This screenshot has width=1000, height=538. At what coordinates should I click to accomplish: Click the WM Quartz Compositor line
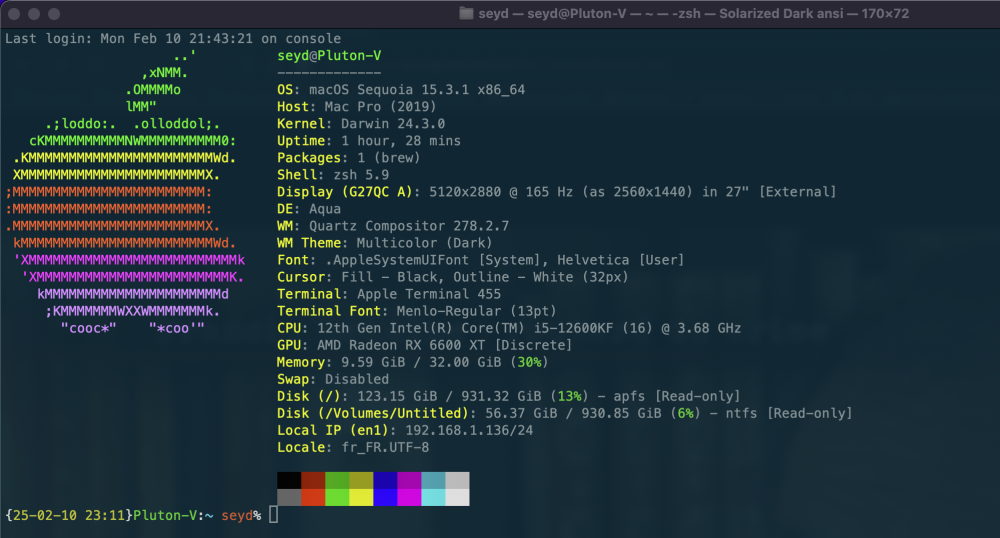393,226
